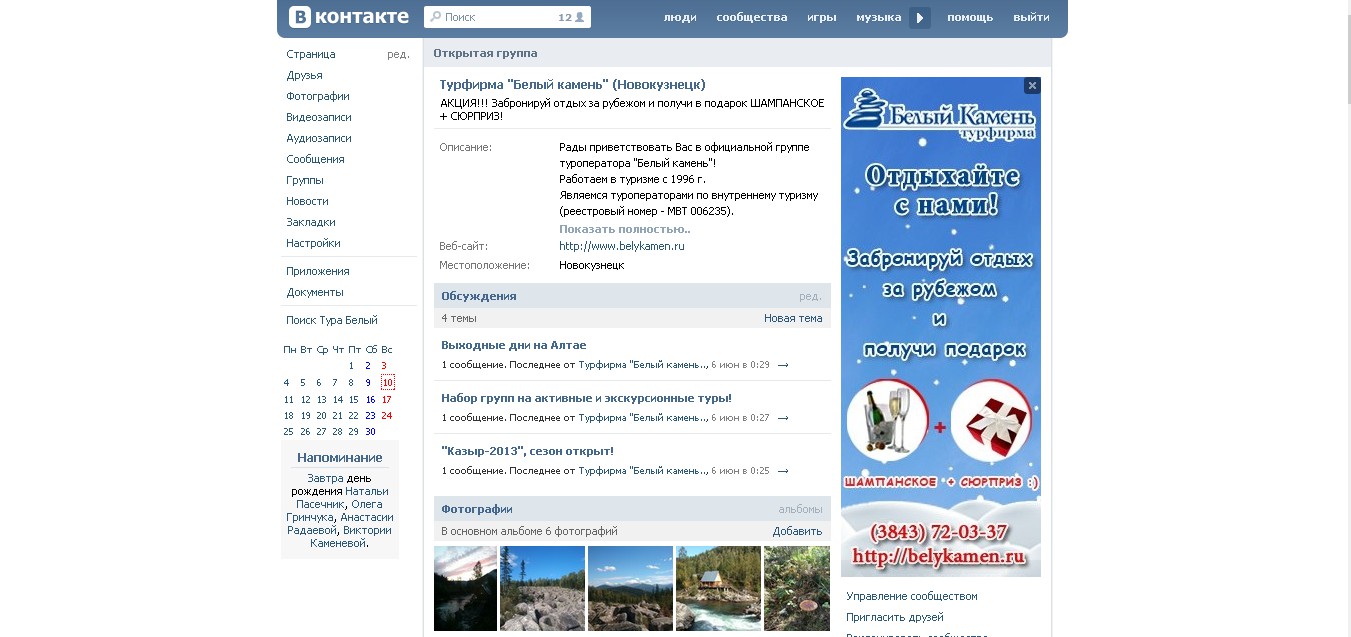Open Закладки in the sidebar
The width and height of the screenshot is (1351, 637).
pyautogui.click(x=311, y=222)
